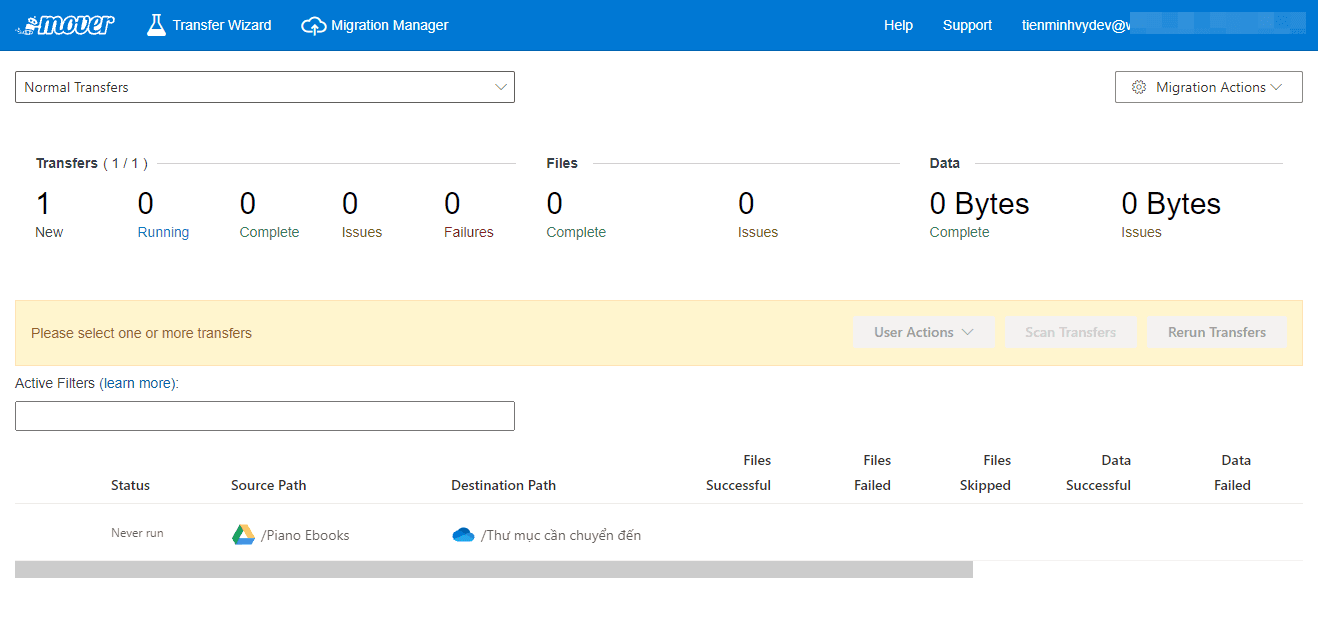Follow the learn more link
This screenshot has height=628, width=1318.
tap(138, 383)
